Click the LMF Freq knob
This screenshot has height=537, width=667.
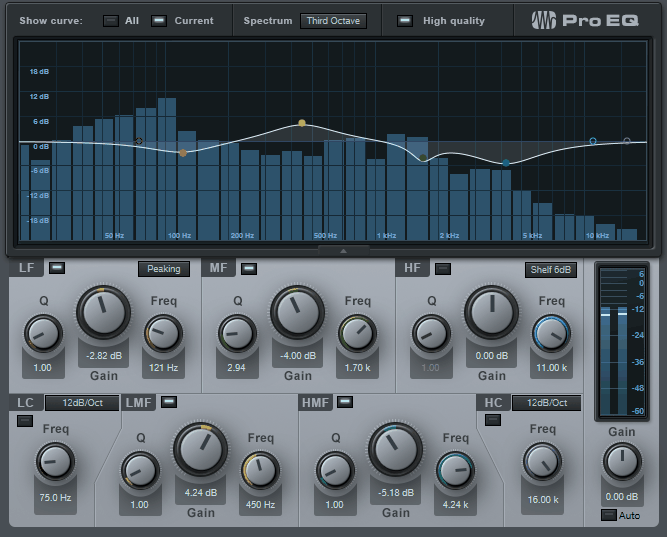[260, 471]
